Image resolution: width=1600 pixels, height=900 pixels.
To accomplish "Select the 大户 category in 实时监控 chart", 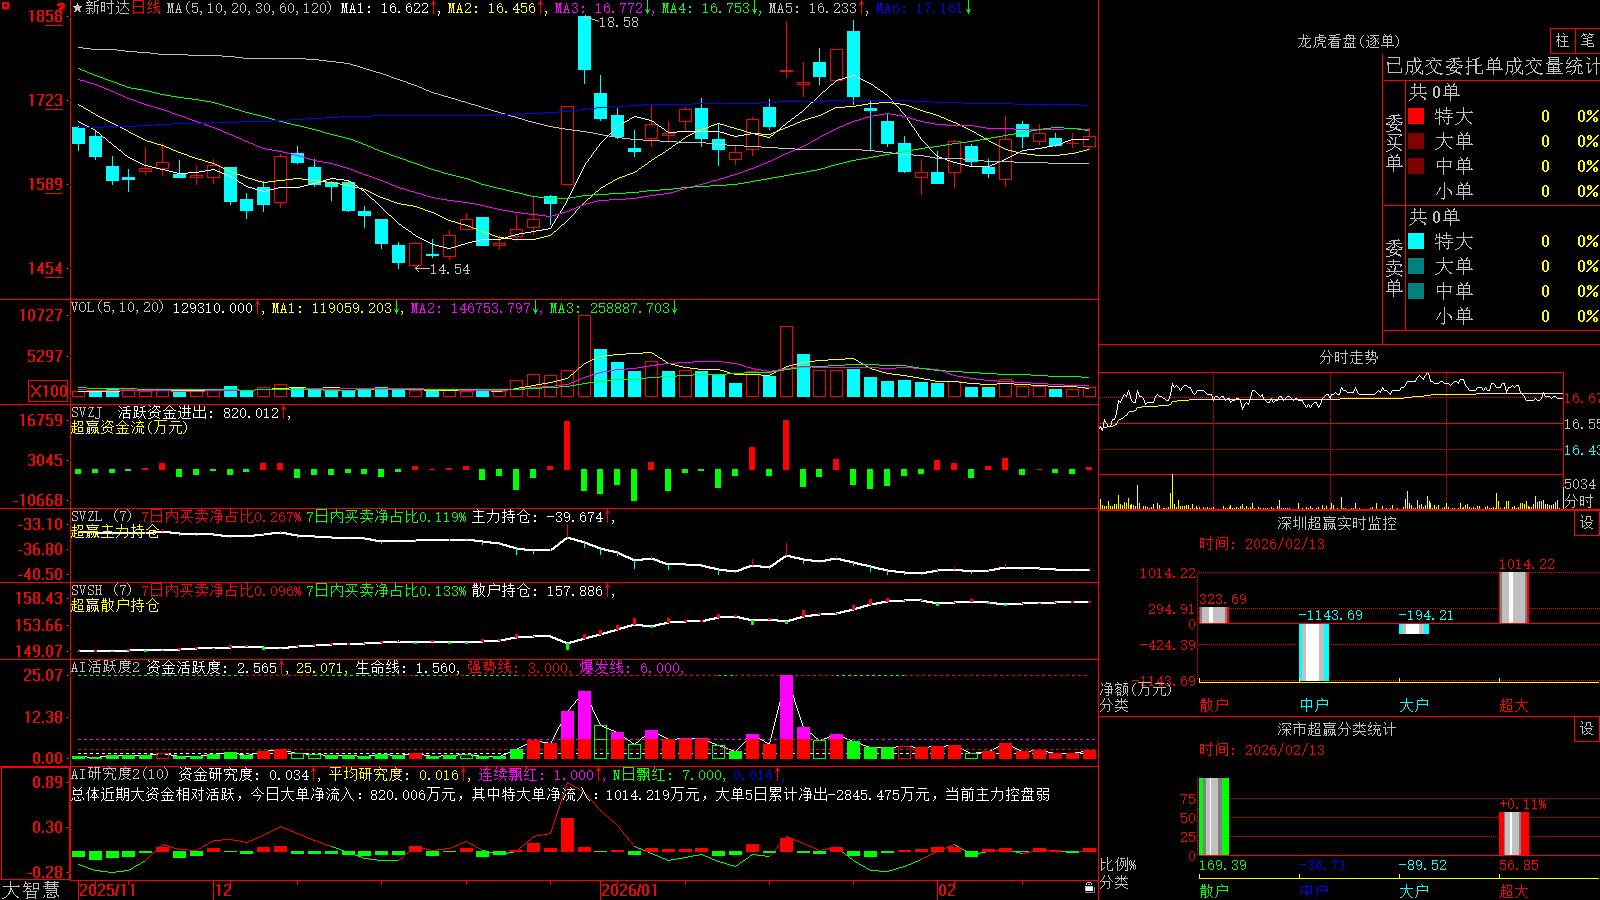I will [x=1414, y=705].
